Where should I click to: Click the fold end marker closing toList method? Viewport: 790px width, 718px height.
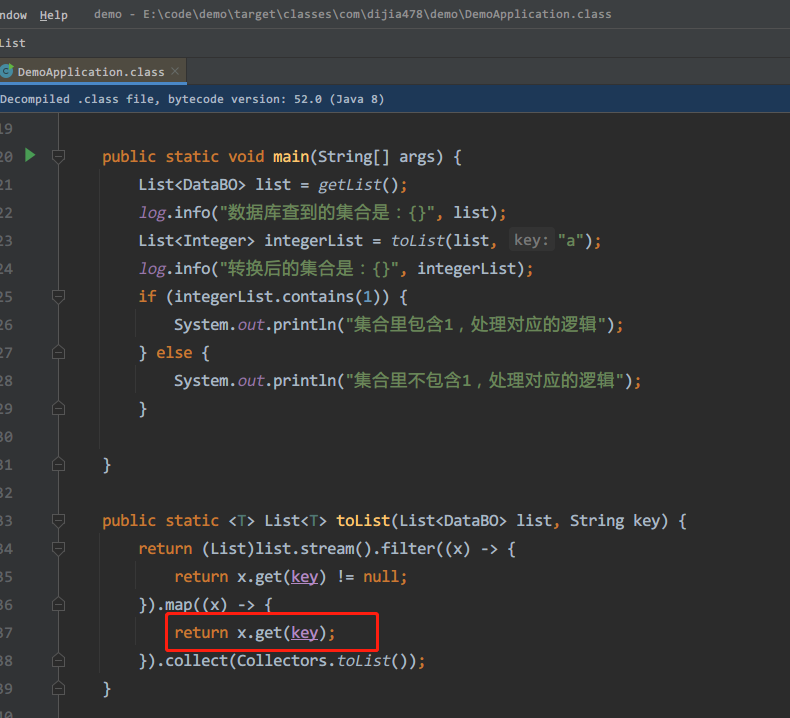pos(58,688)
